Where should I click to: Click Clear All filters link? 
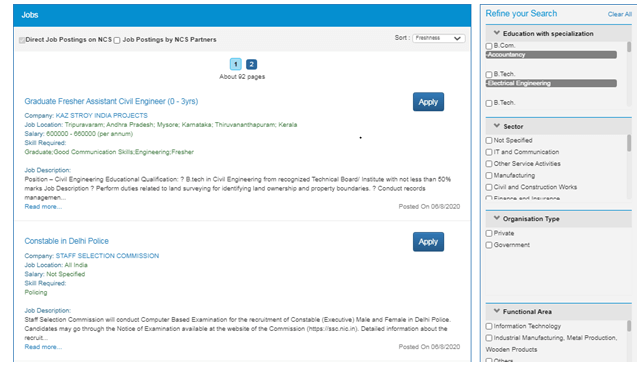click(620, 14)
